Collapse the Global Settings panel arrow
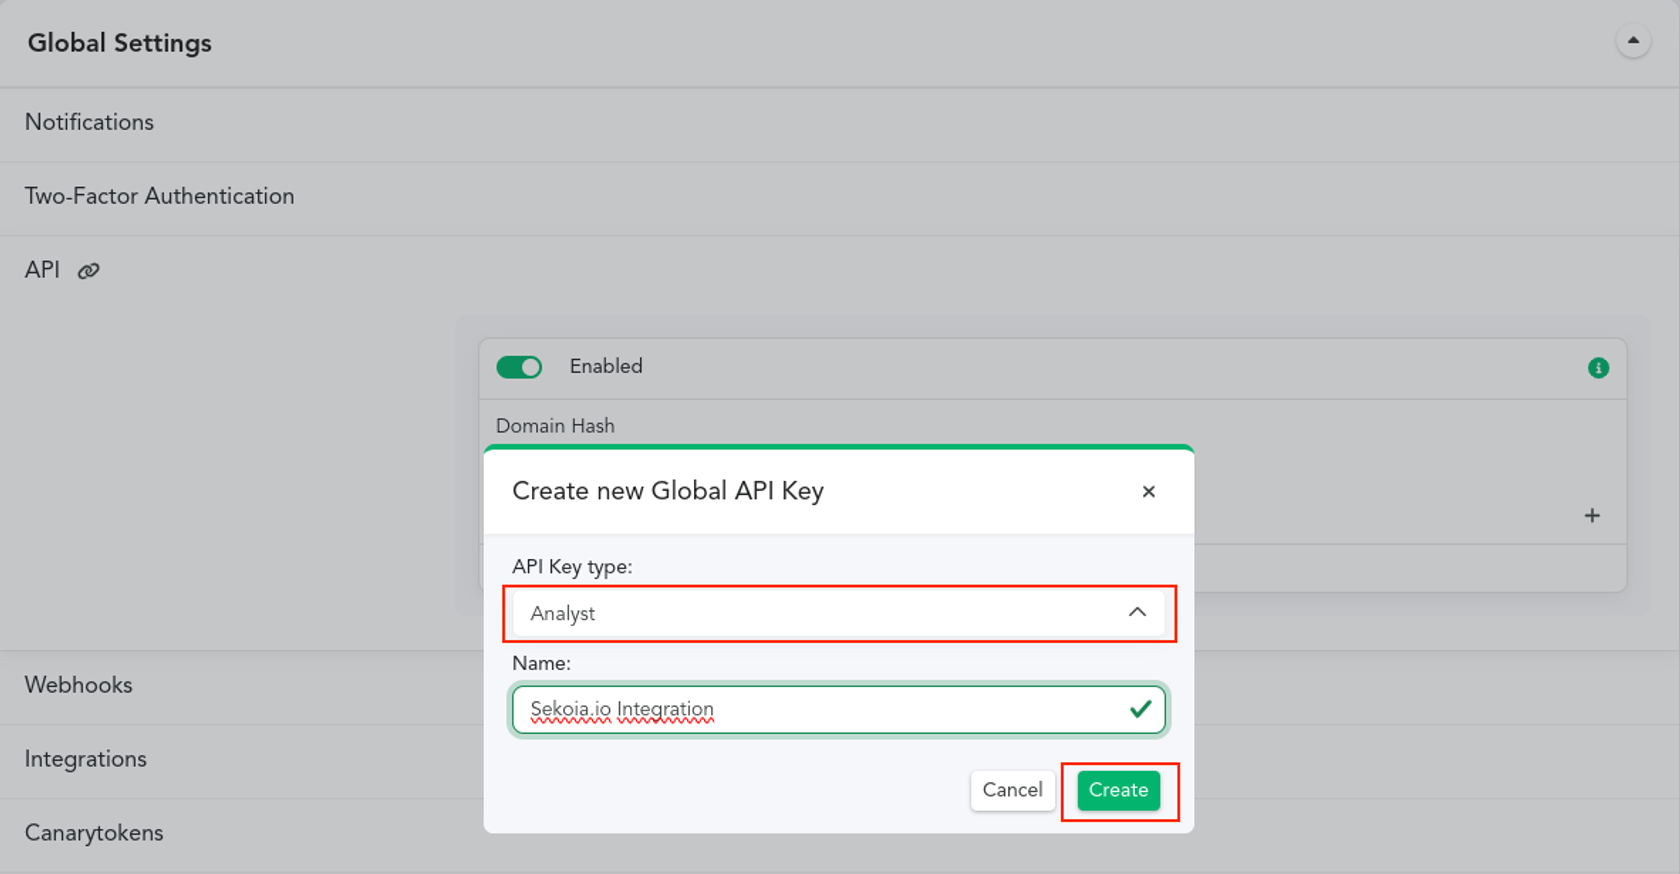This screenshot has height=874, width=1680. [1633, 41]
